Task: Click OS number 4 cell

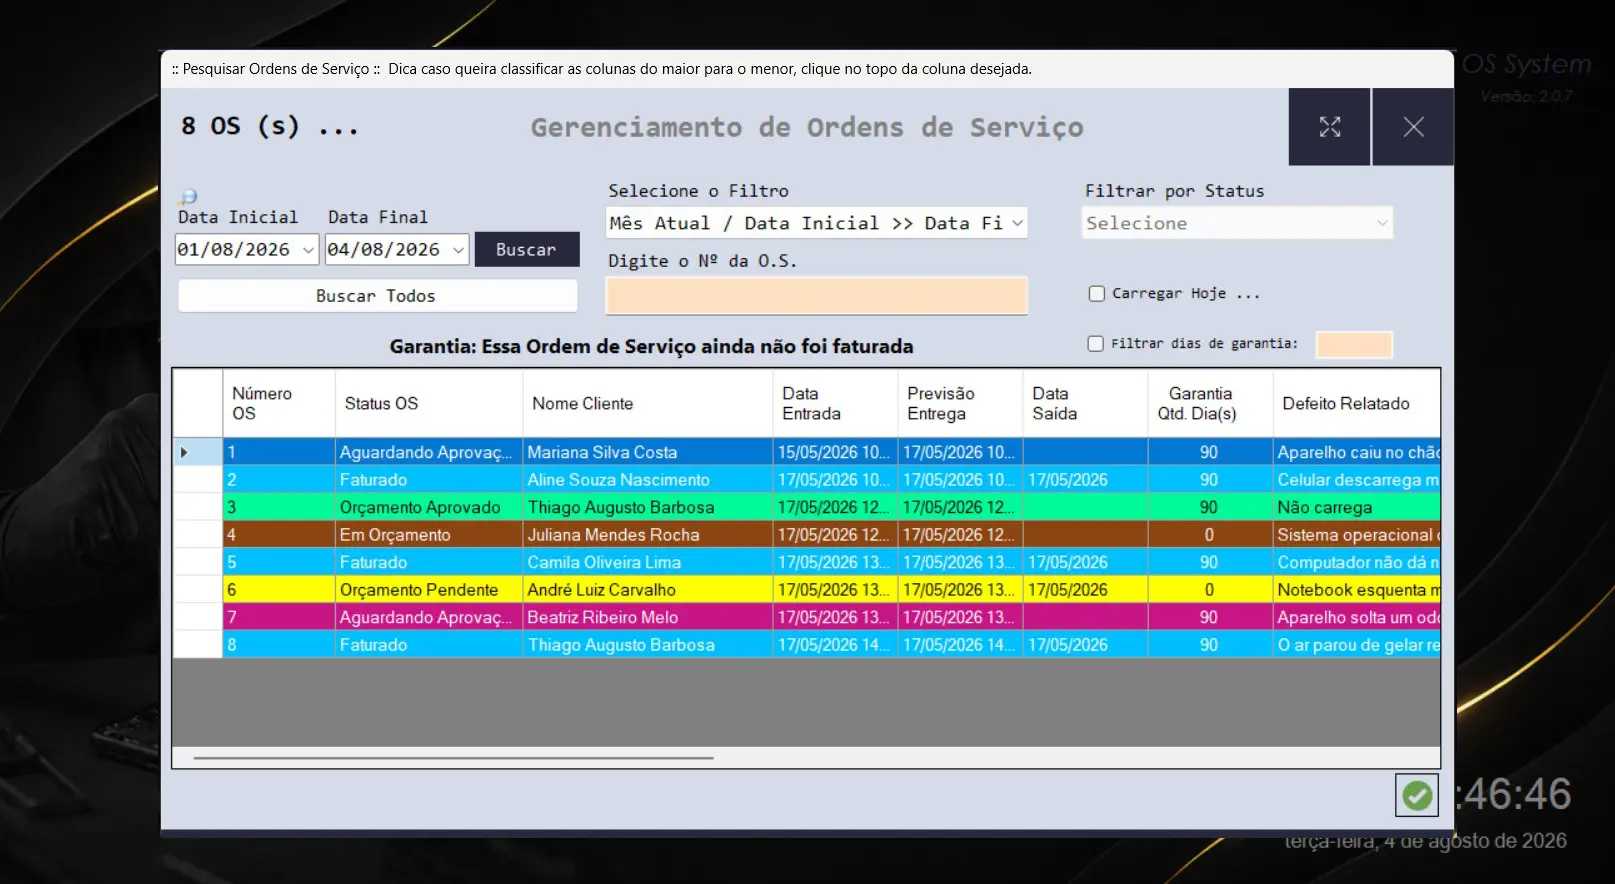Action: (x=279, y=535)
